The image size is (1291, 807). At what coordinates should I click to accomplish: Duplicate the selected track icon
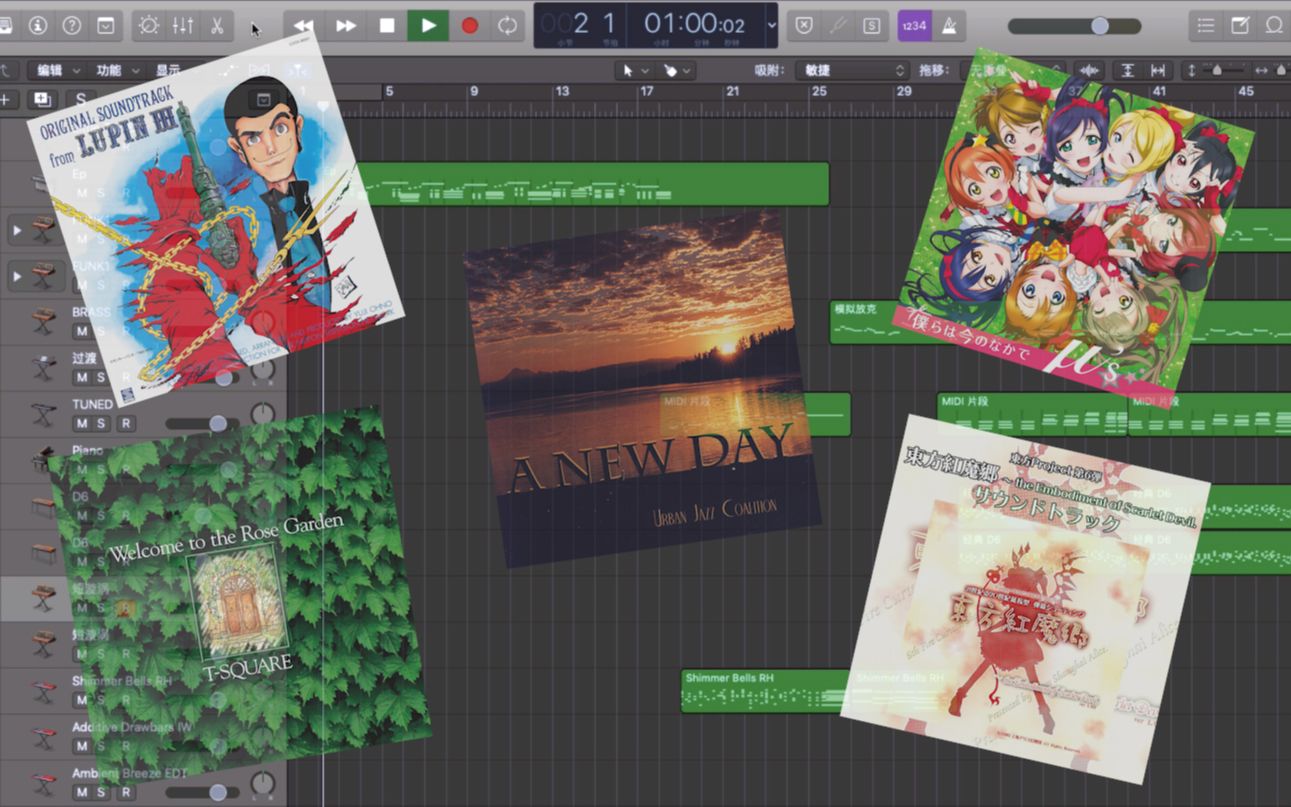(x=43, y=99)
